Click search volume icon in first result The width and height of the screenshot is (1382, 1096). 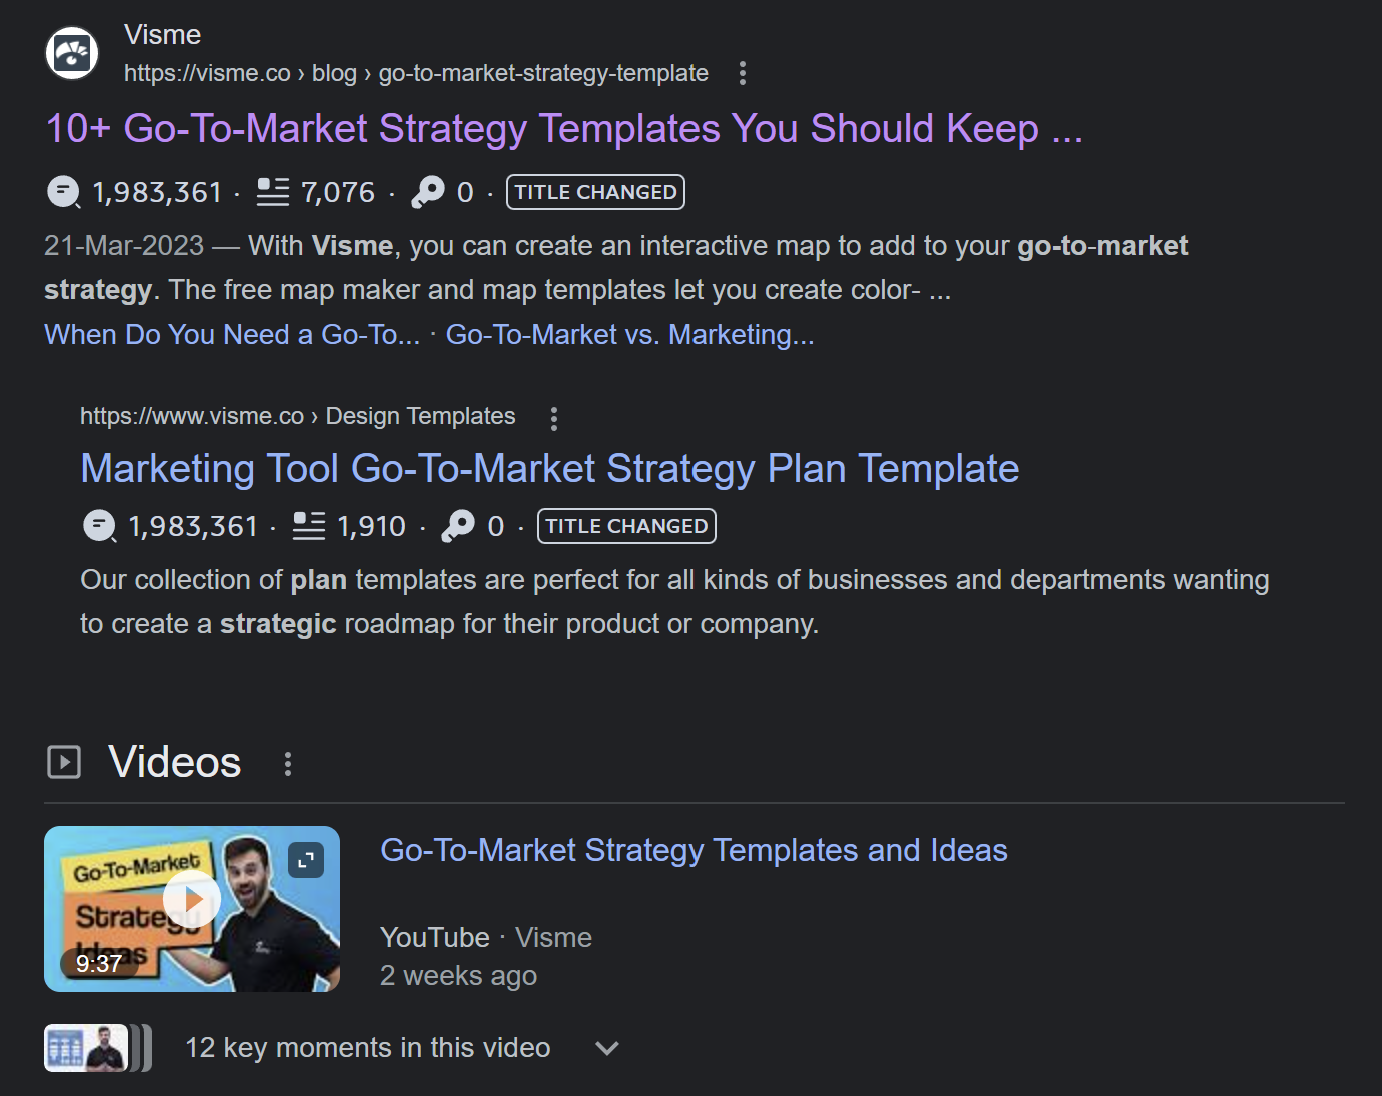click(x=63, y=191)
